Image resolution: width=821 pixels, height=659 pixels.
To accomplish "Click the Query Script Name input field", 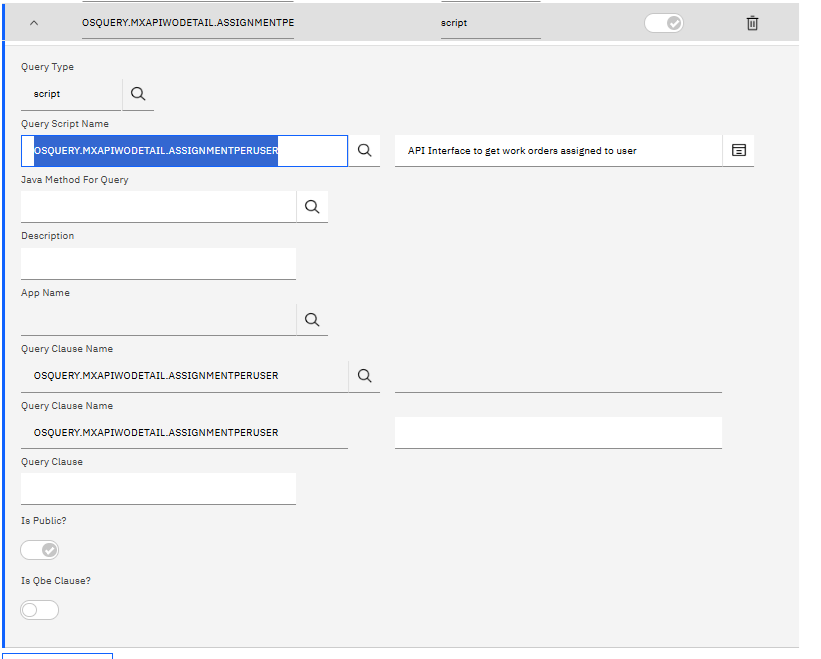I will click(x=184, y=150).
